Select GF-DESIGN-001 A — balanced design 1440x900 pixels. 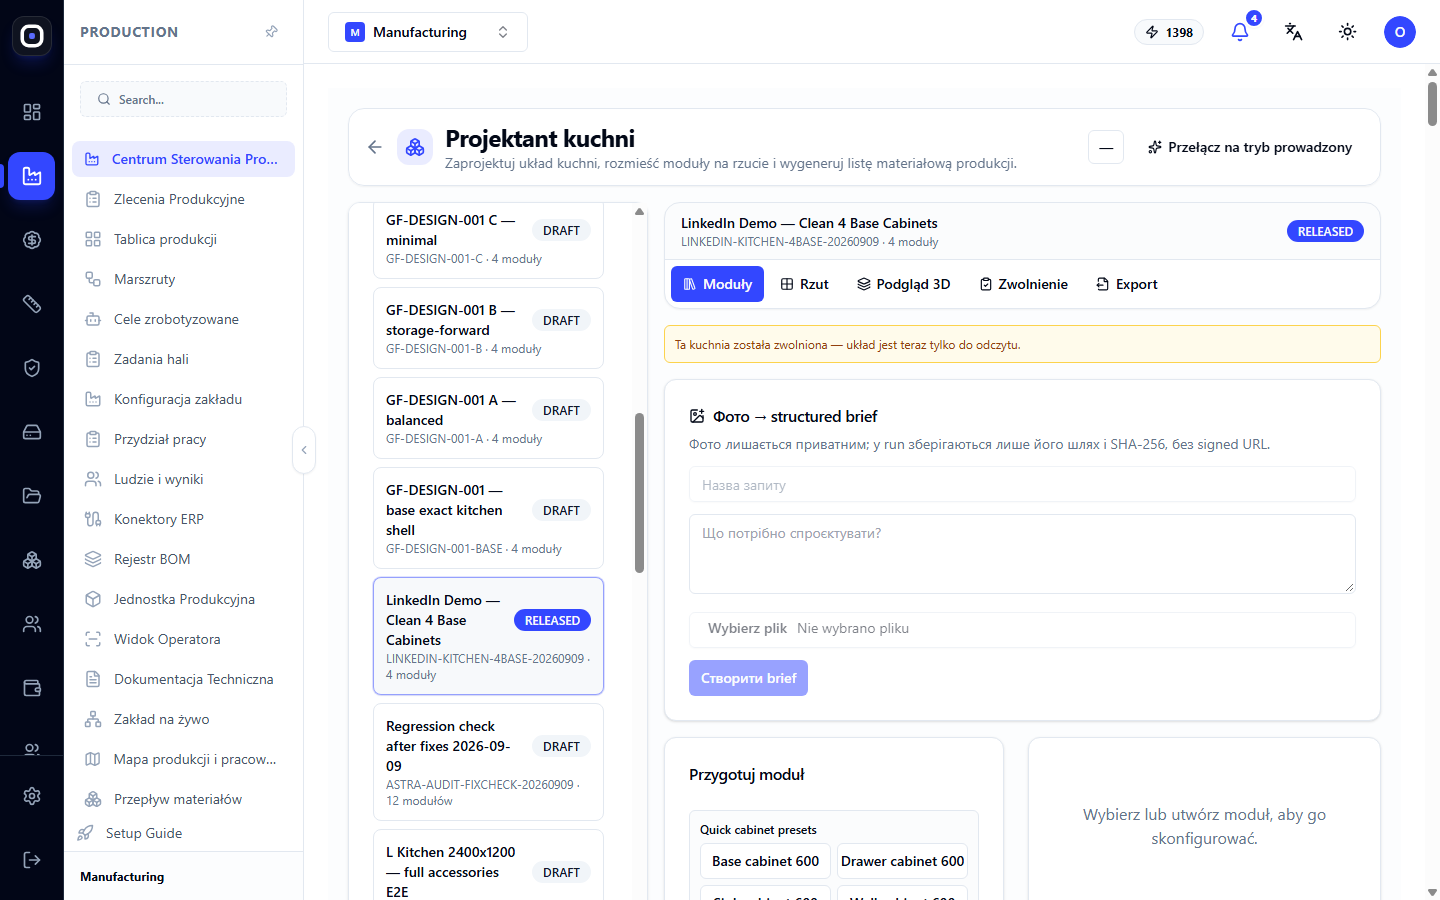tap(488, 418)
